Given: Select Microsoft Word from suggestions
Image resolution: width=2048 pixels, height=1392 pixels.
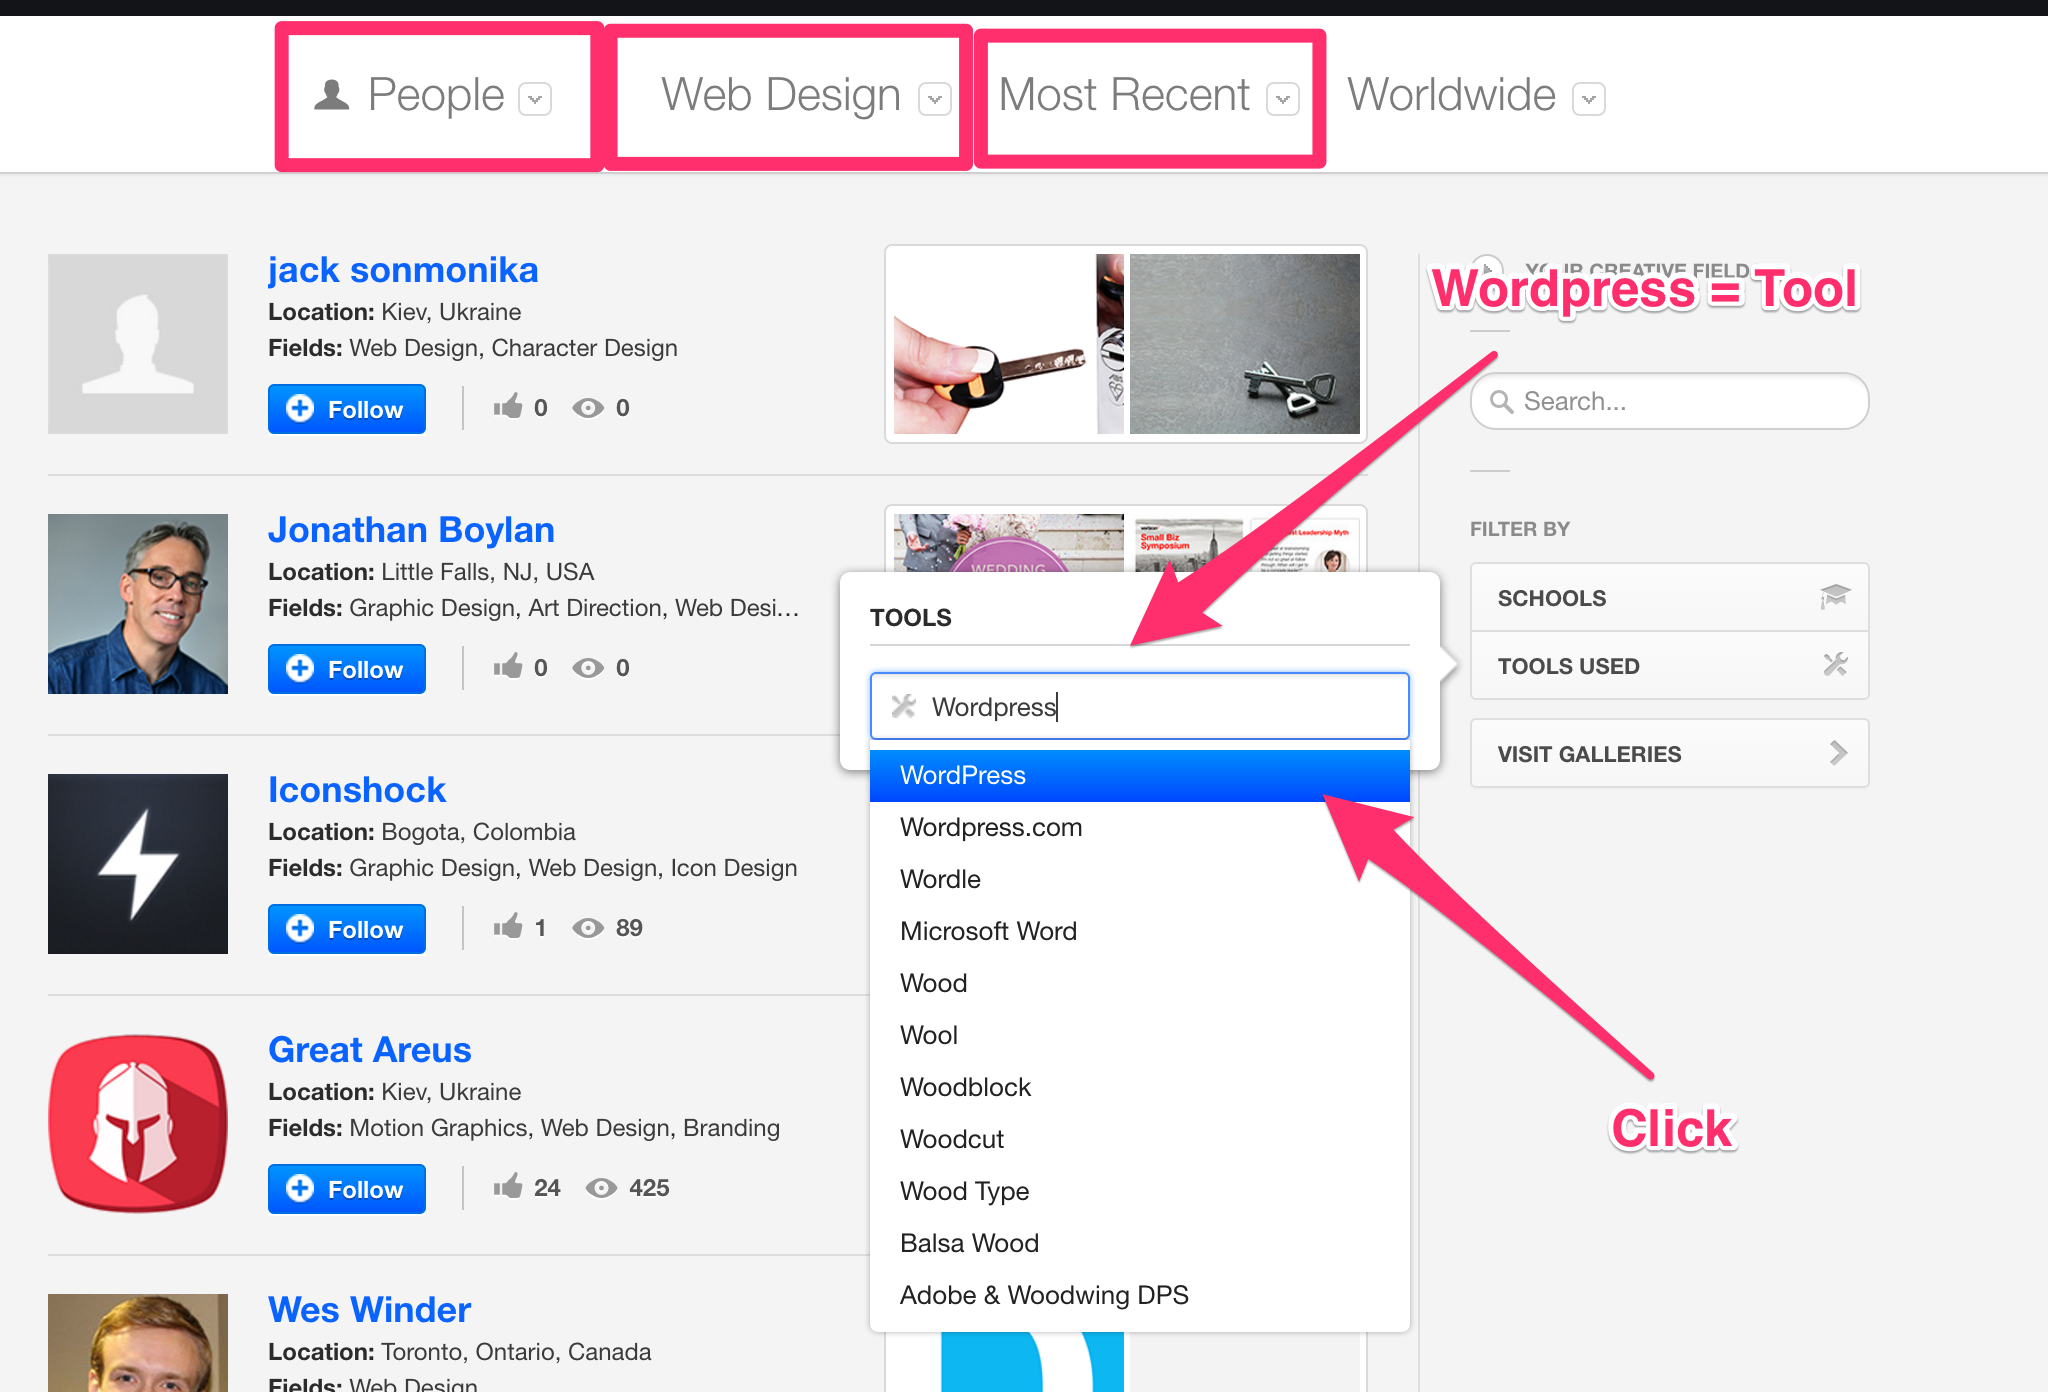Looking at the screenshot, I should 1139,931.
